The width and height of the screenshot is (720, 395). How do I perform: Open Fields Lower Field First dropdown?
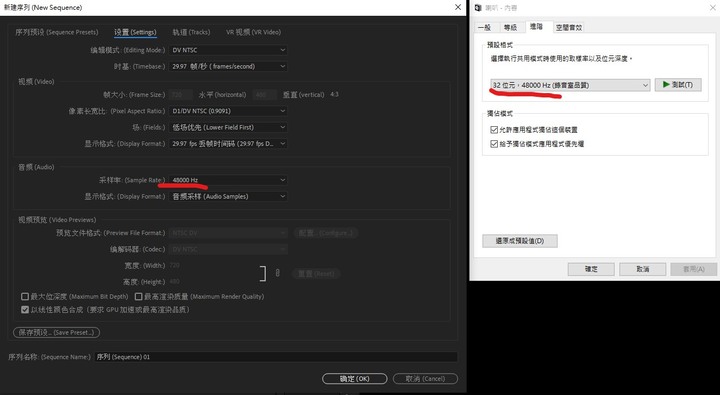(228, 127)
